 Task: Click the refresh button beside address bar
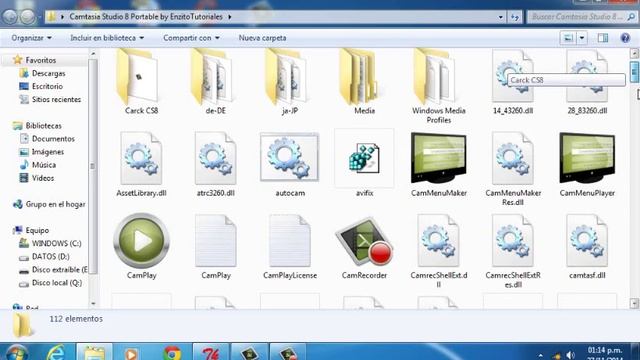[515, 17]
